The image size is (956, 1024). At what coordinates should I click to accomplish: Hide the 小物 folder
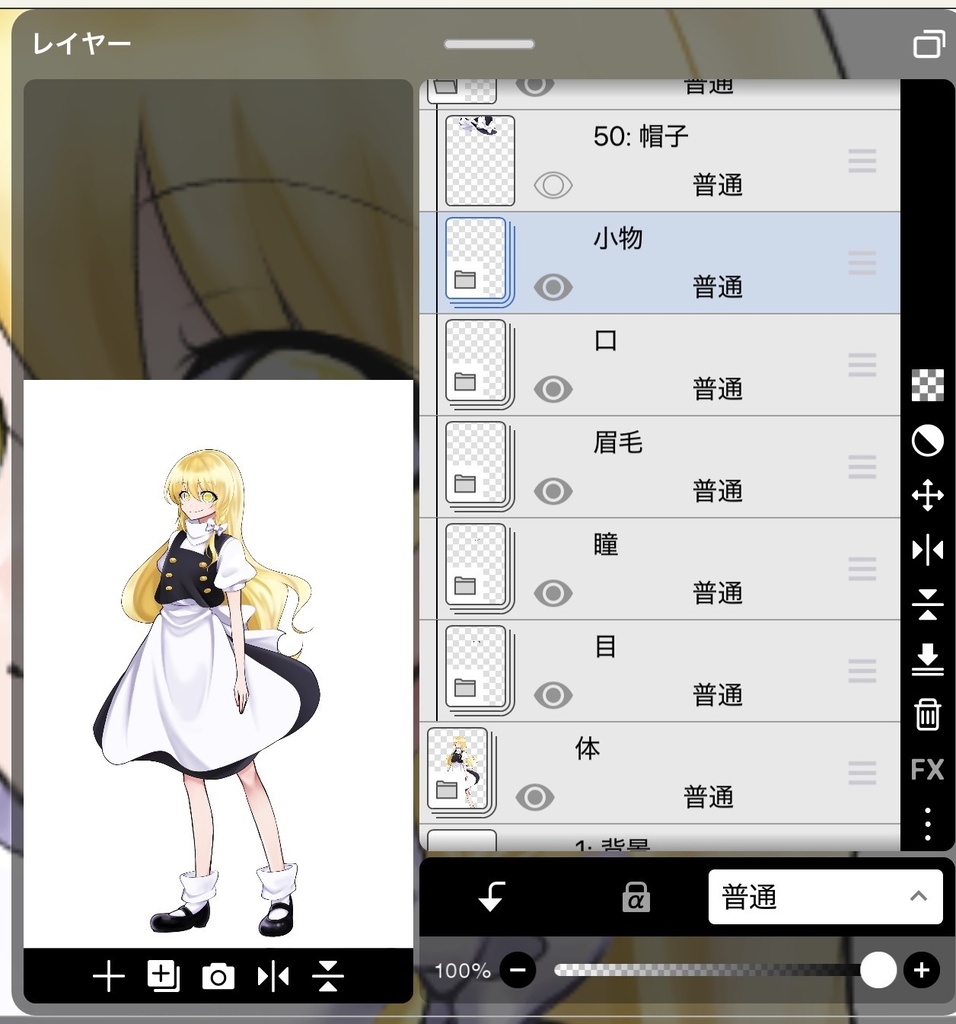[x=553, y=287]
